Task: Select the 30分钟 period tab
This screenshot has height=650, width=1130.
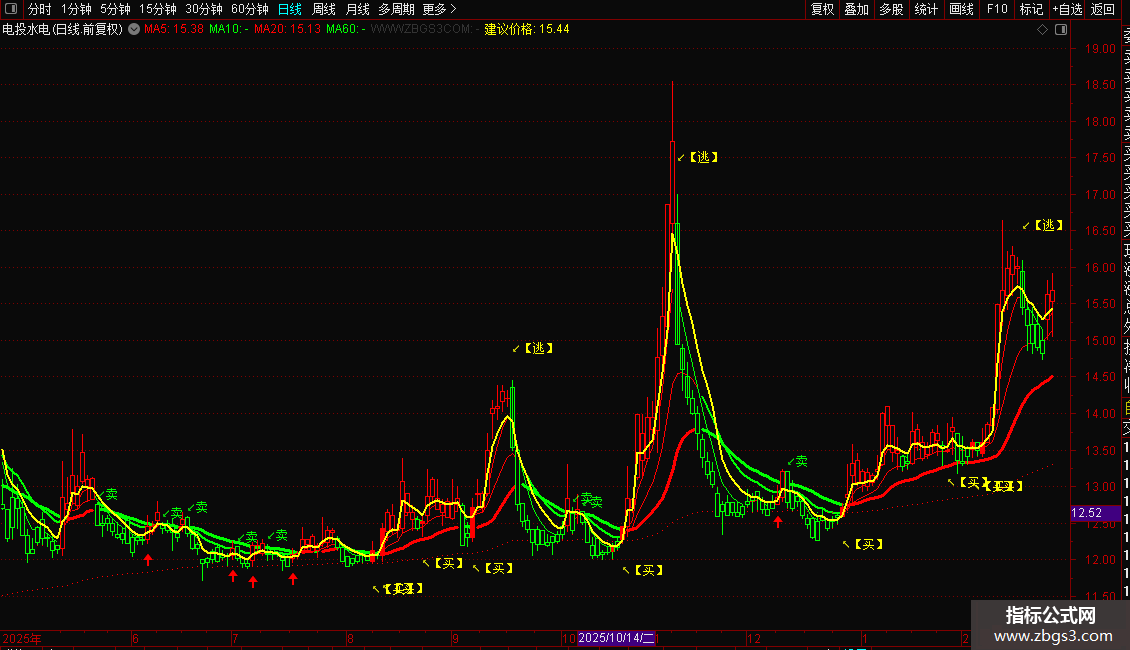Action: tap(204, 9)
